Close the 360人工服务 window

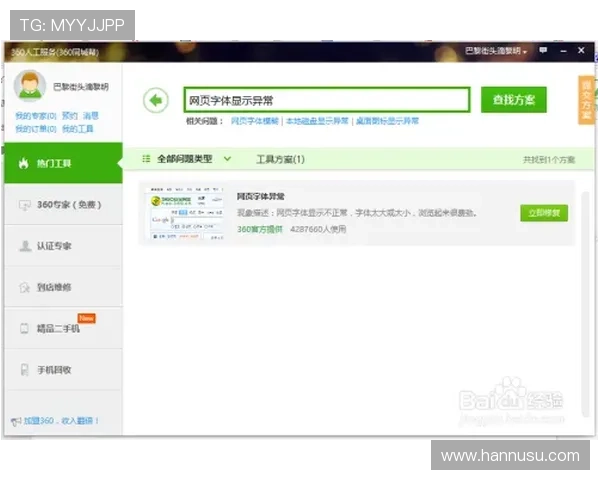pos(581,50)
